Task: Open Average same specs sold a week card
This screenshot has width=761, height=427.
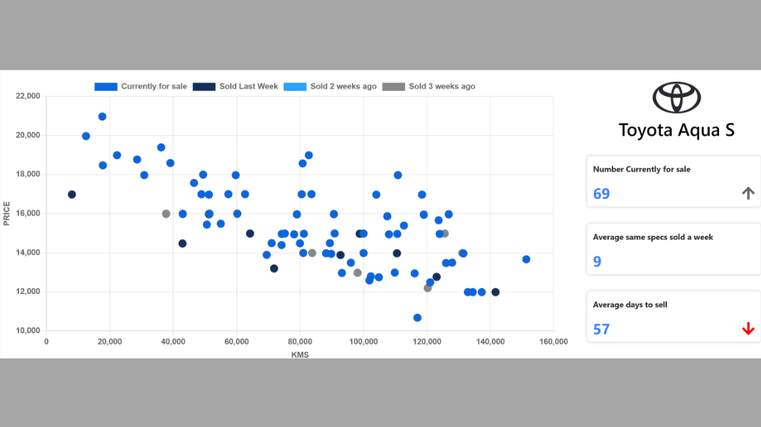Action: (x=672, y=249)
